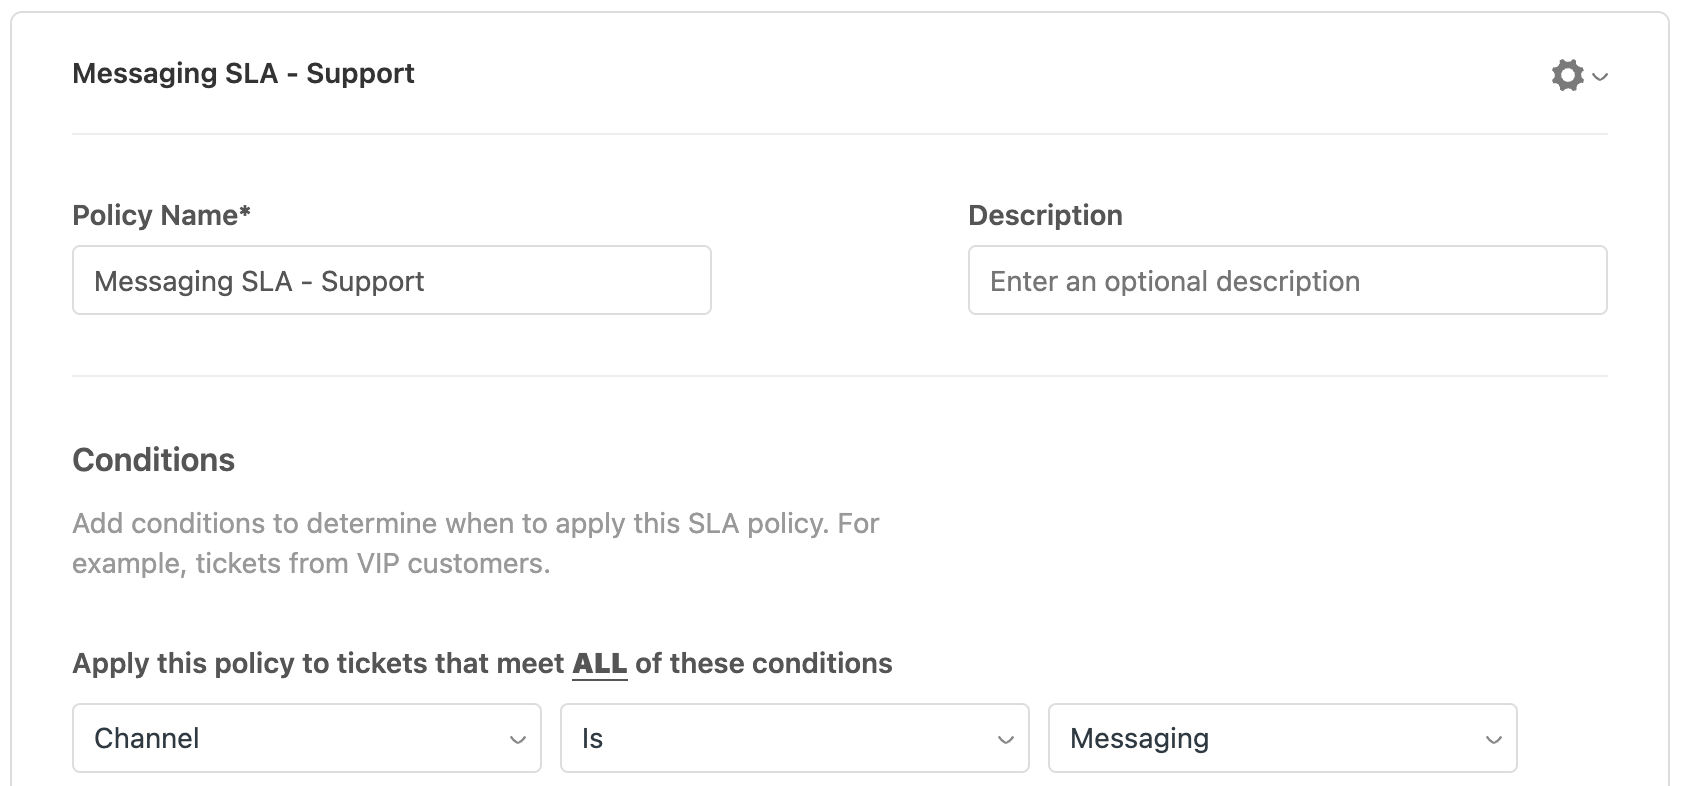The image size is (1684, 786).
Task: Click the "Messaging SLA - Support" header title
Action: pyautogui.click(x=243, y=74)
